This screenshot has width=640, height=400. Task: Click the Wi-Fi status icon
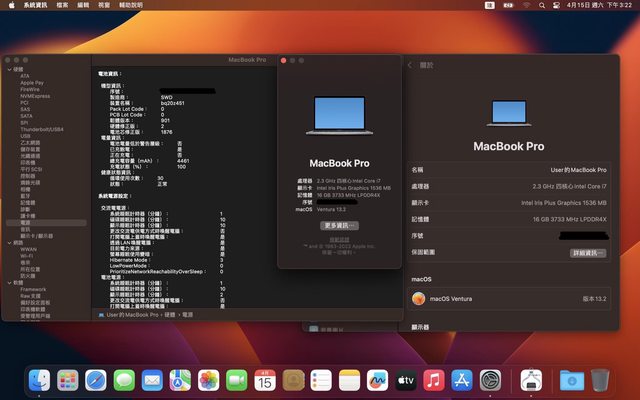point(526,5)
